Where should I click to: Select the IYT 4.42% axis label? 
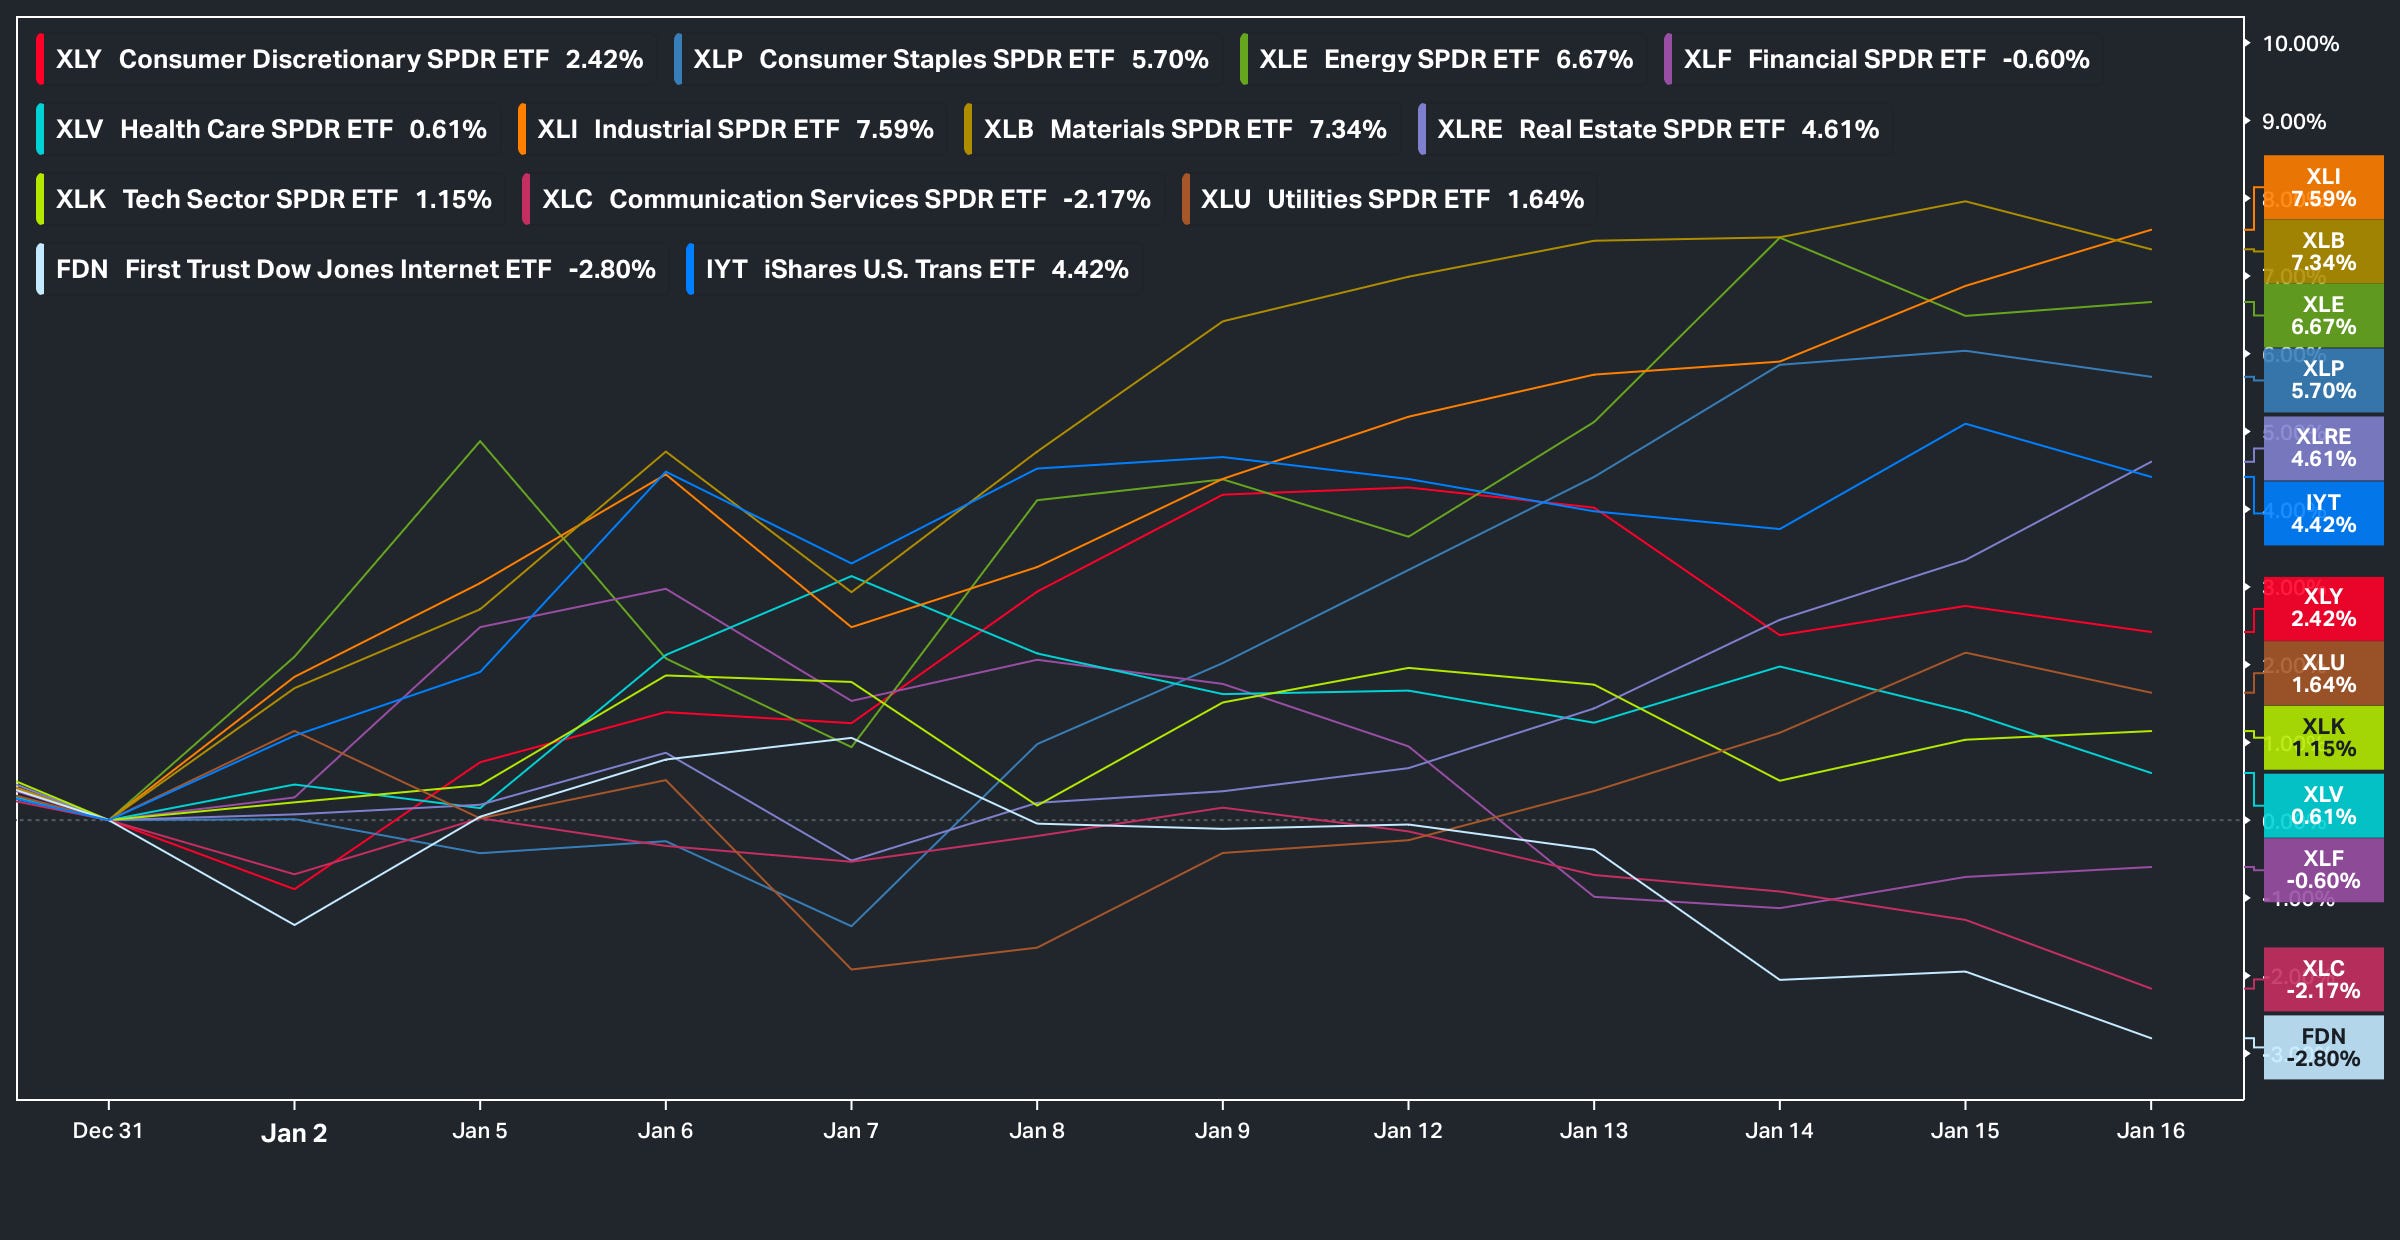[2322, 513]
